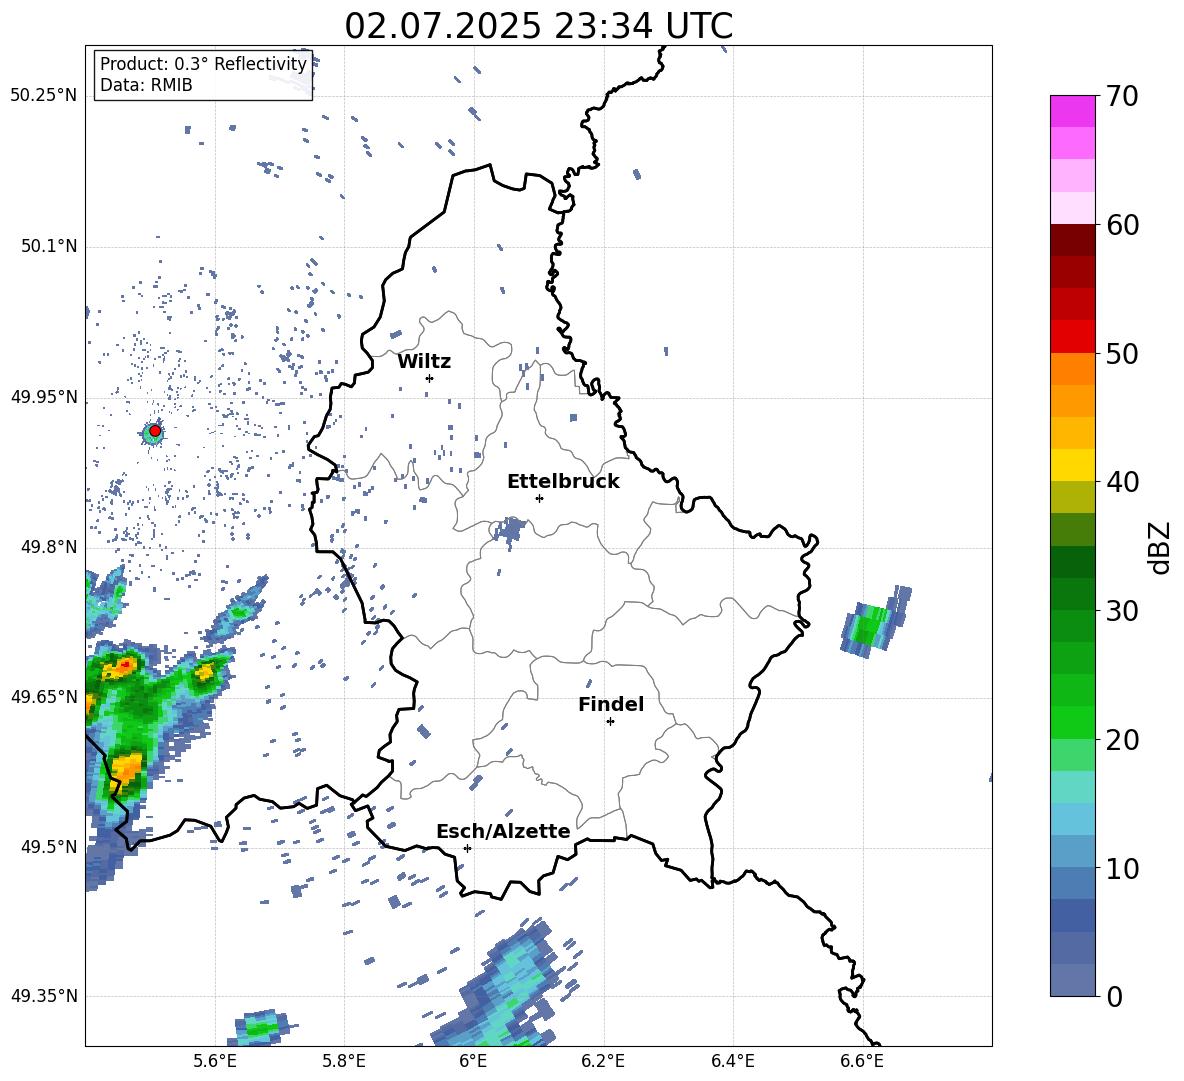The height and width of the screenshot is (1081, 1184).
Task: Click the 6°E longitude label
Action: [x=474, y=1061]
